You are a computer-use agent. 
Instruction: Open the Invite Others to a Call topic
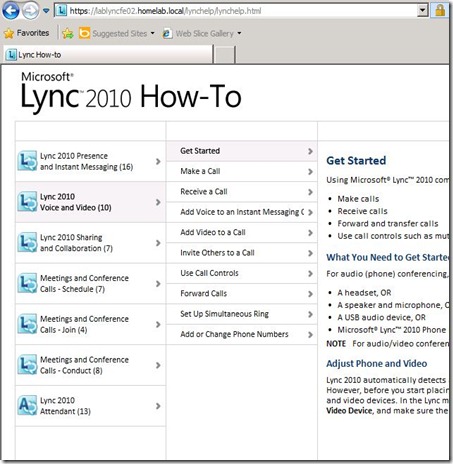[242, 253]
